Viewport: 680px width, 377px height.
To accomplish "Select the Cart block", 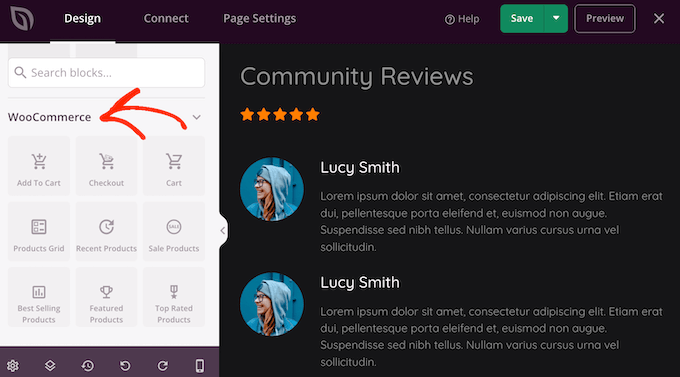I will point(174,166).
